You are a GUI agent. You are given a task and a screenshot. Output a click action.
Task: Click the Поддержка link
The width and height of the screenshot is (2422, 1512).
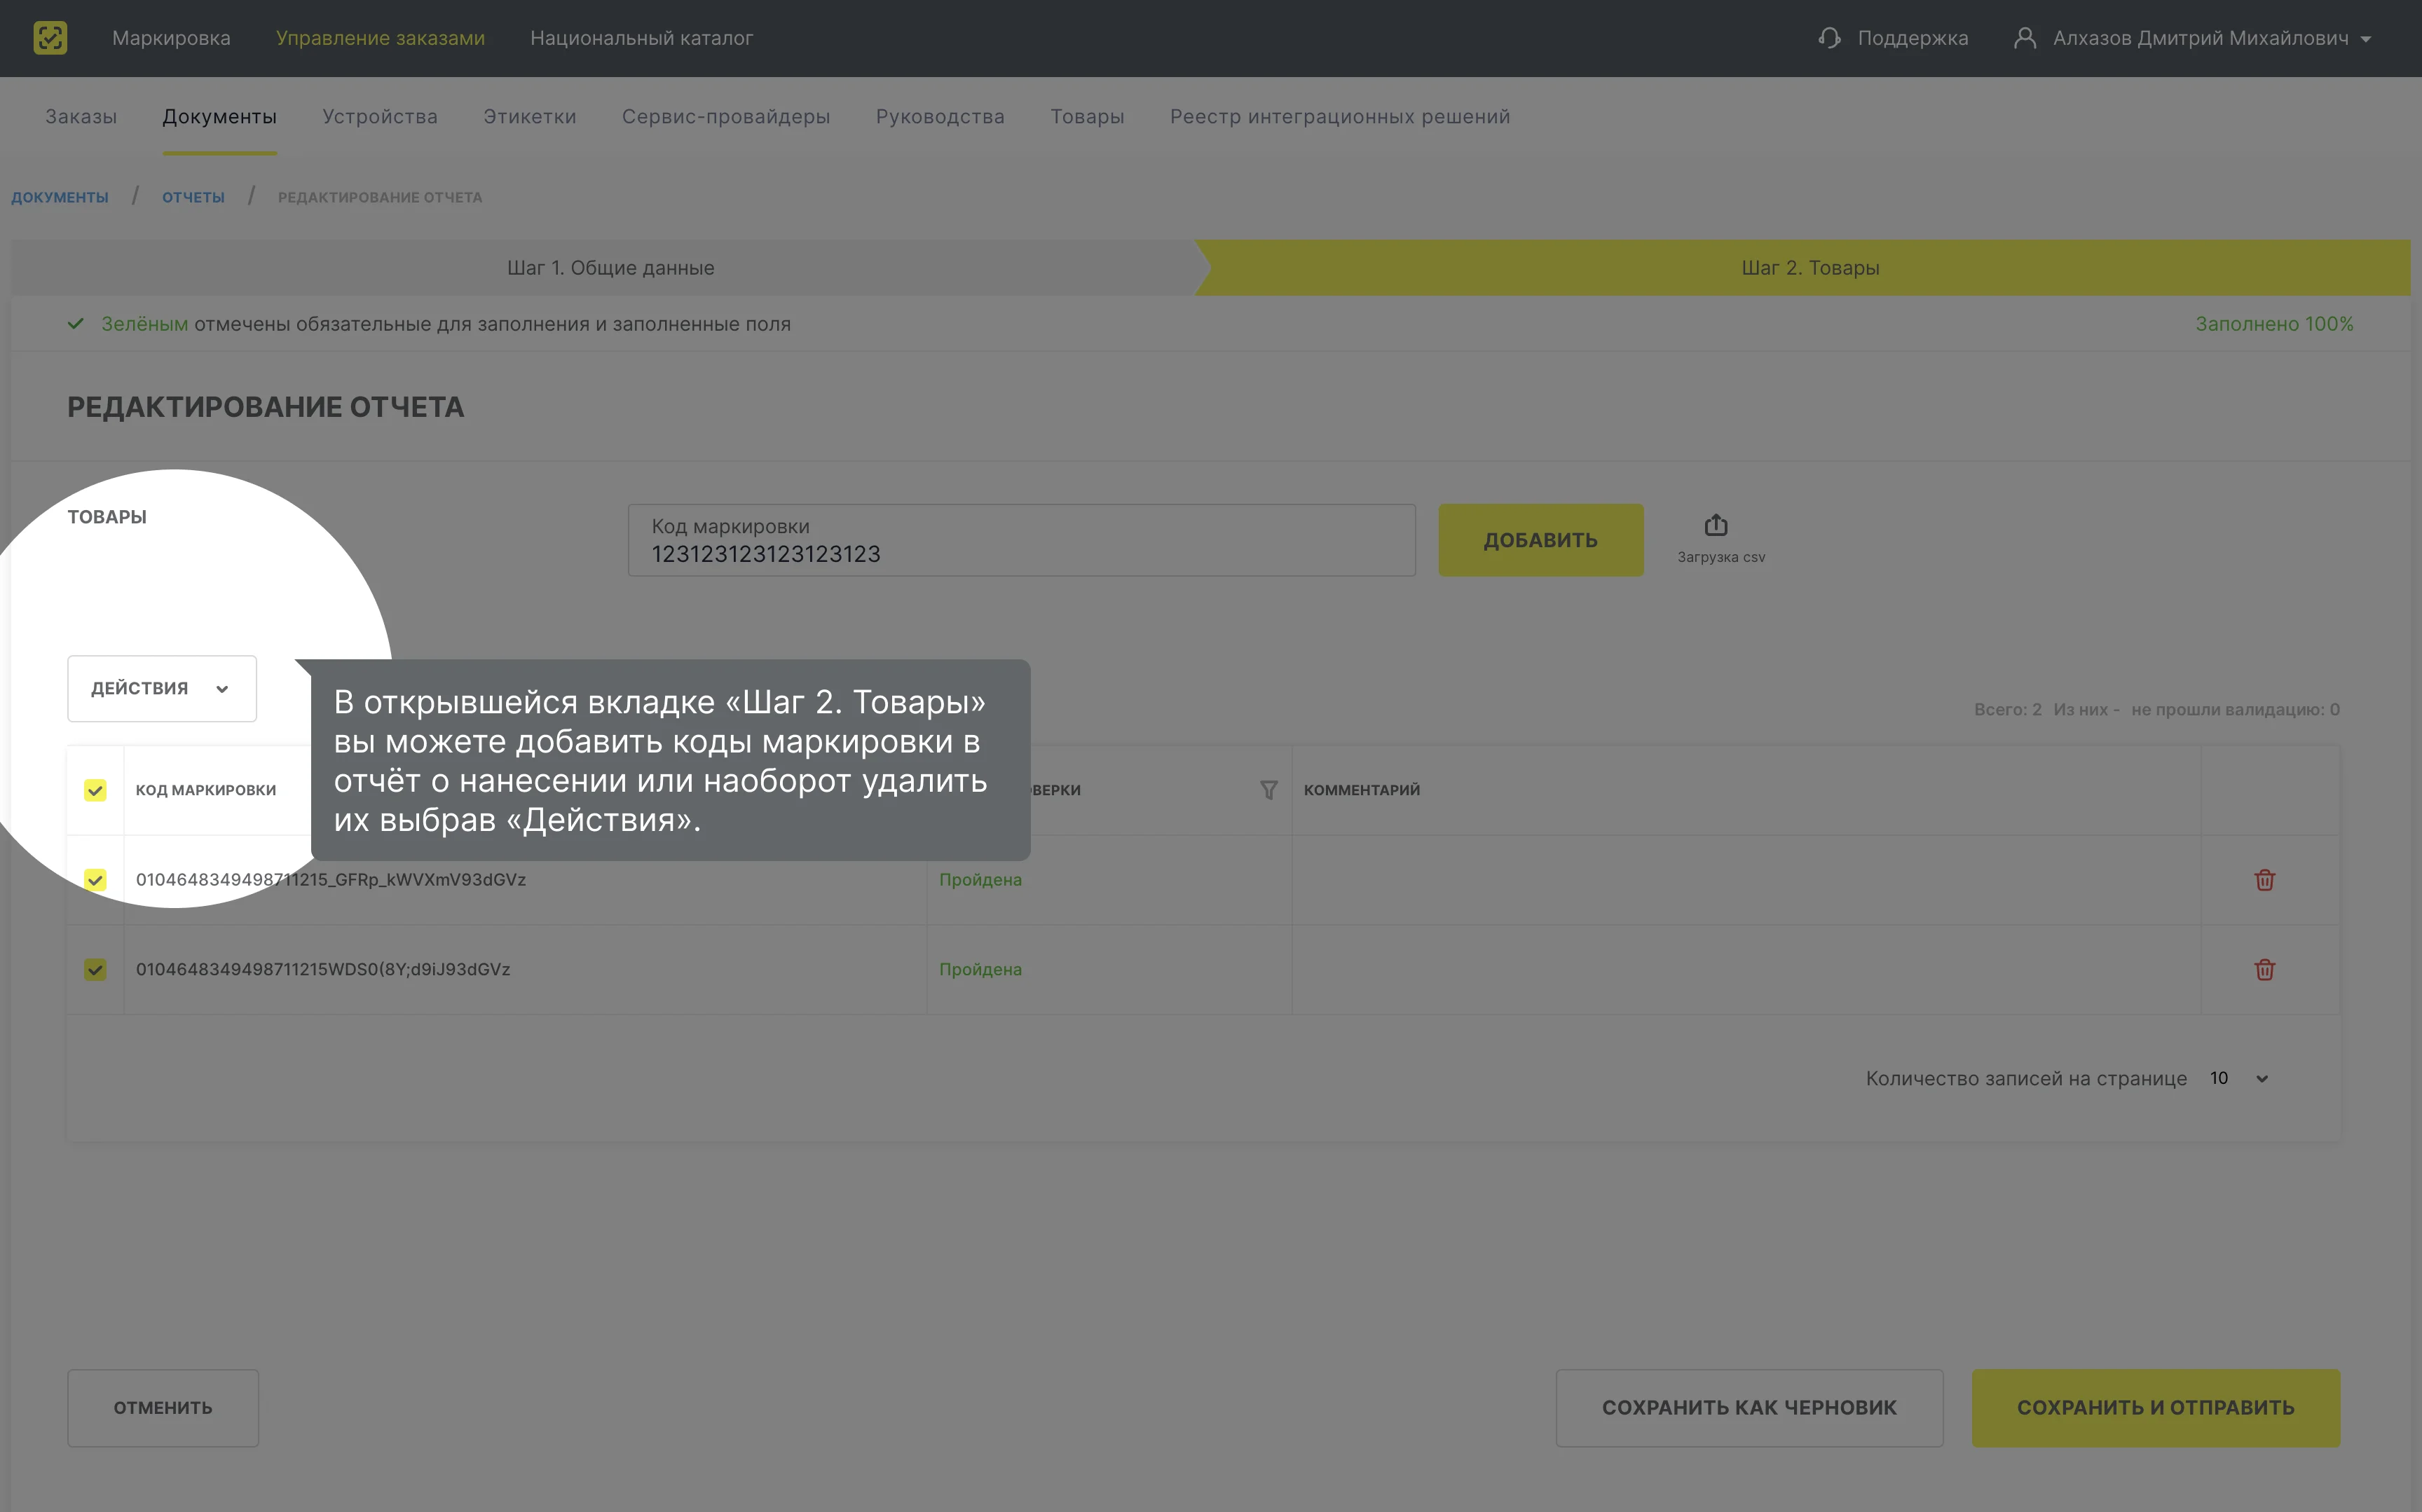pos(1913,38)
